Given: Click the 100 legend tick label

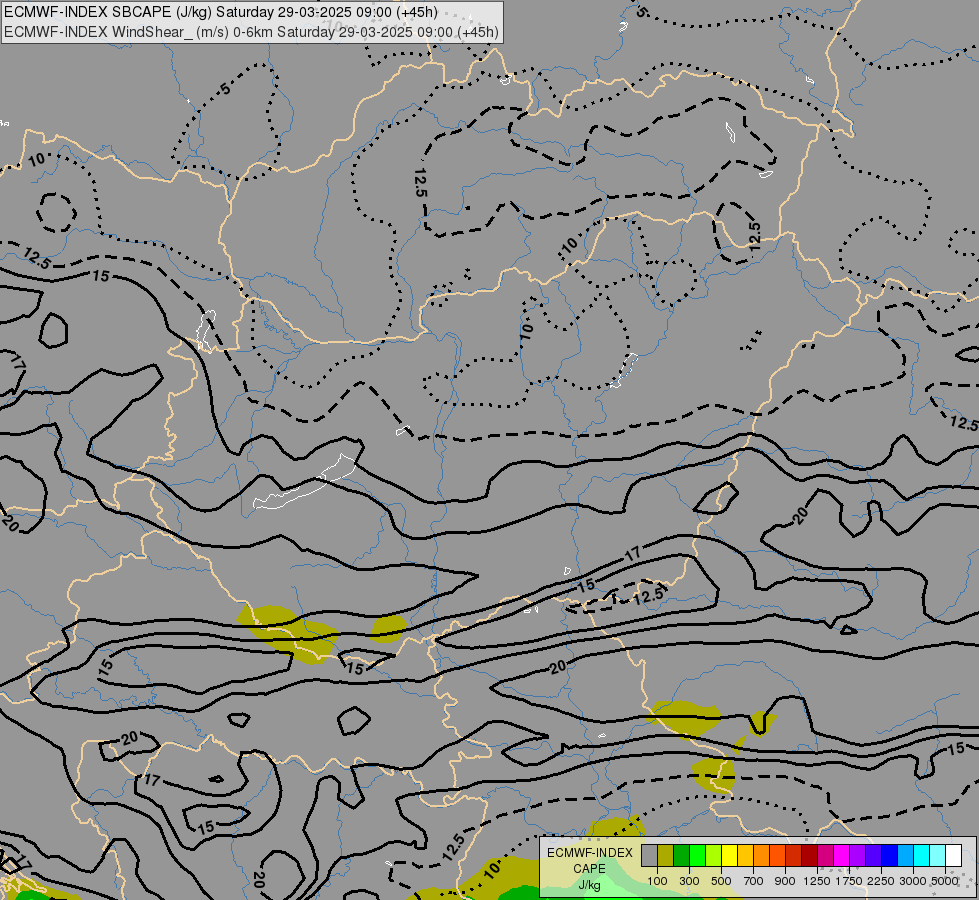Looking at the screenshot, I should pyautogui.click(x=657, y=881).
